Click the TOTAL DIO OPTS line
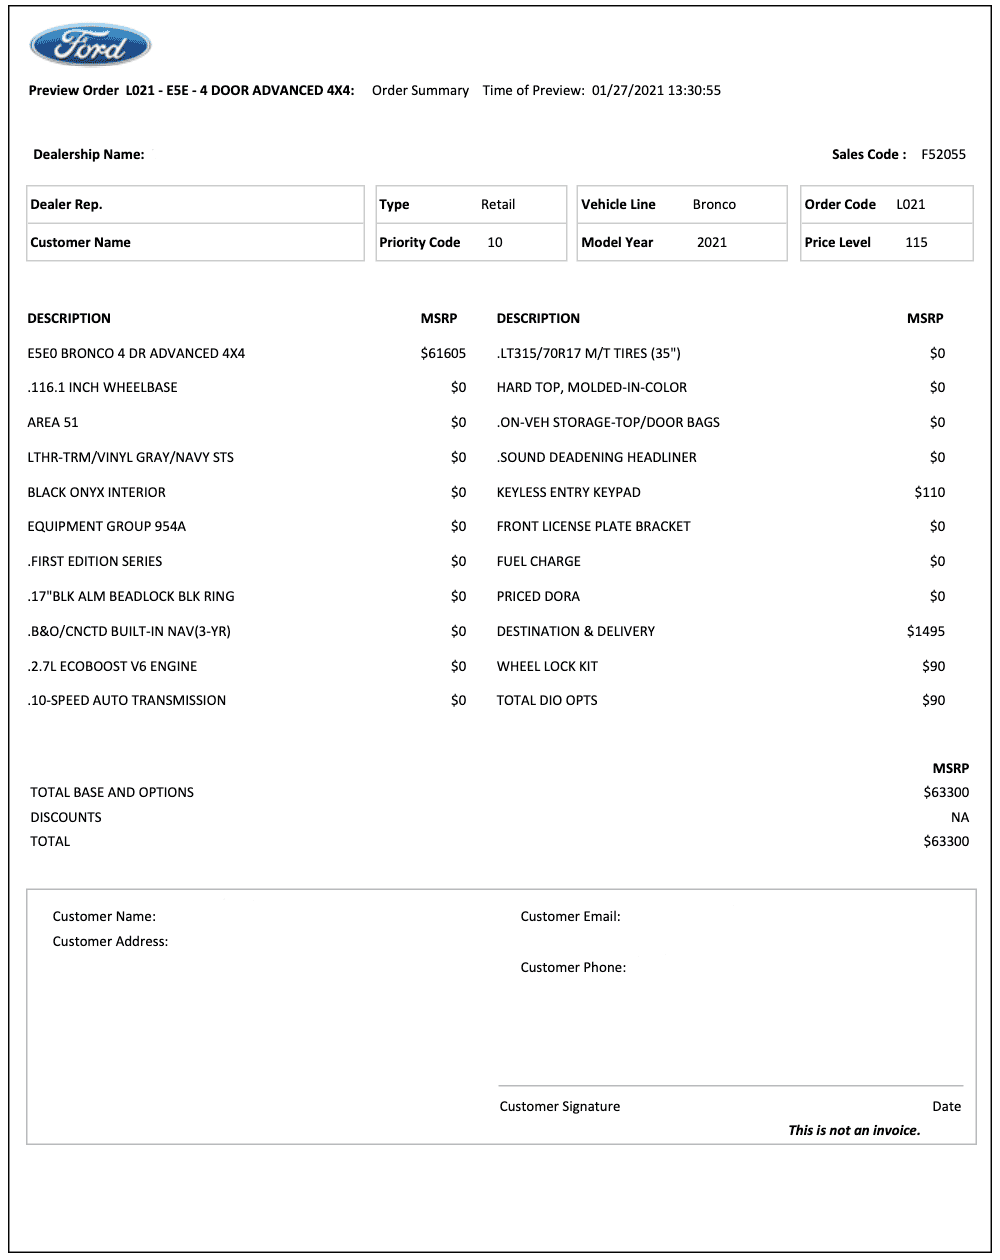The height and width of the screenshot is (1260, 1000). tap(547, 700)
